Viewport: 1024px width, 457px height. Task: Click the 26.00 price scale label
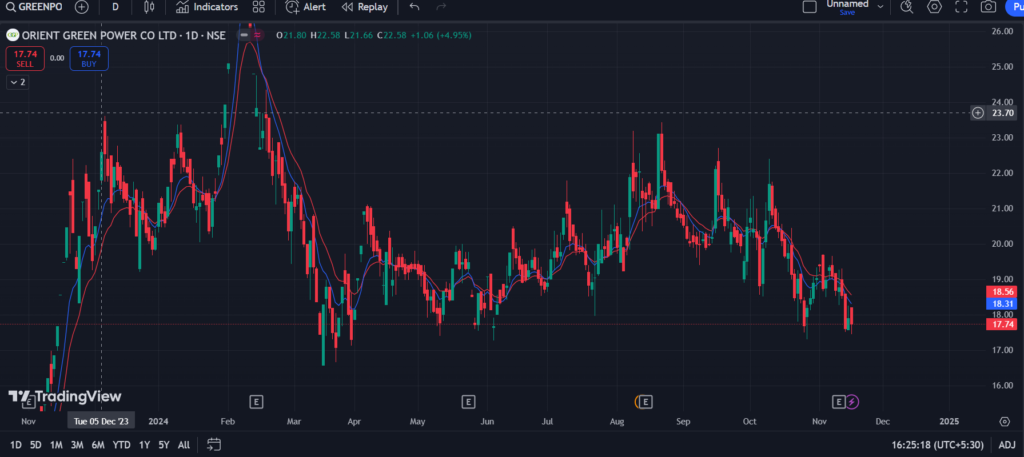tap(1002, 31)
